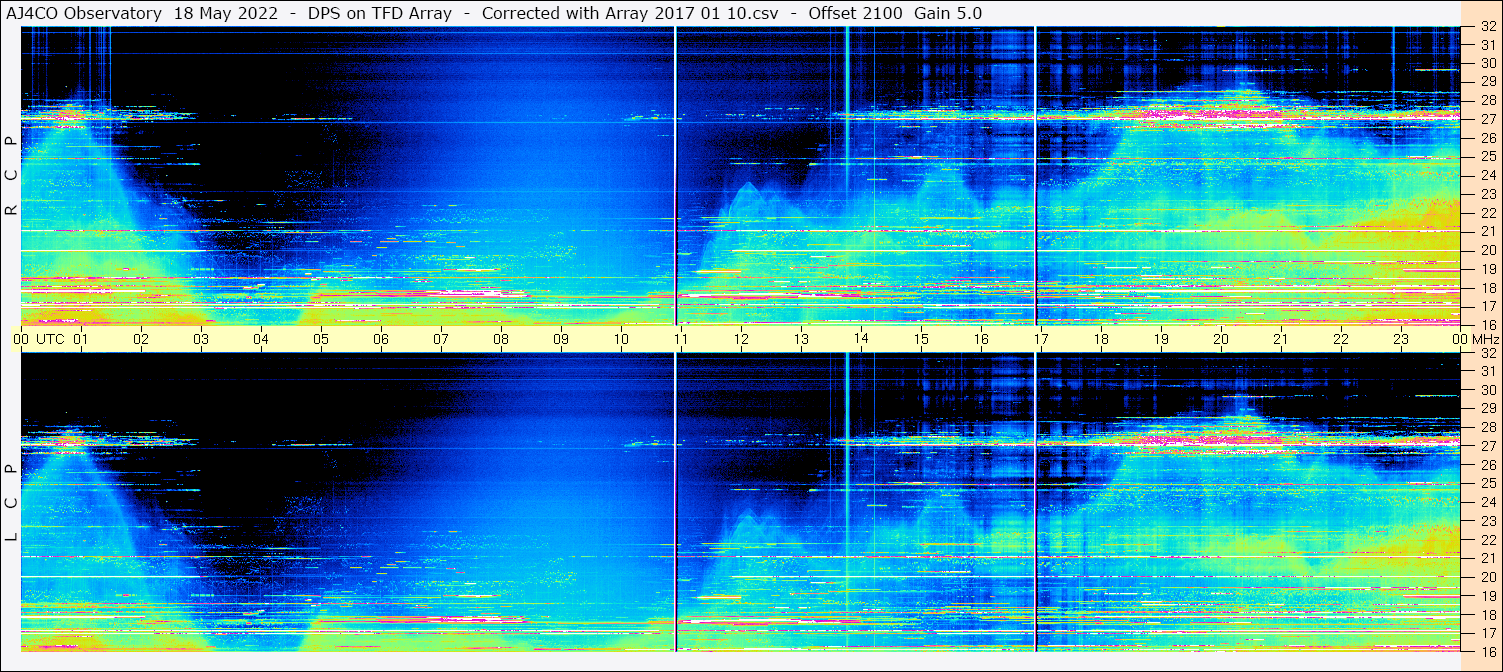
Task: Click the DPS on TFD Array header text
Action: tap(379, 13)
